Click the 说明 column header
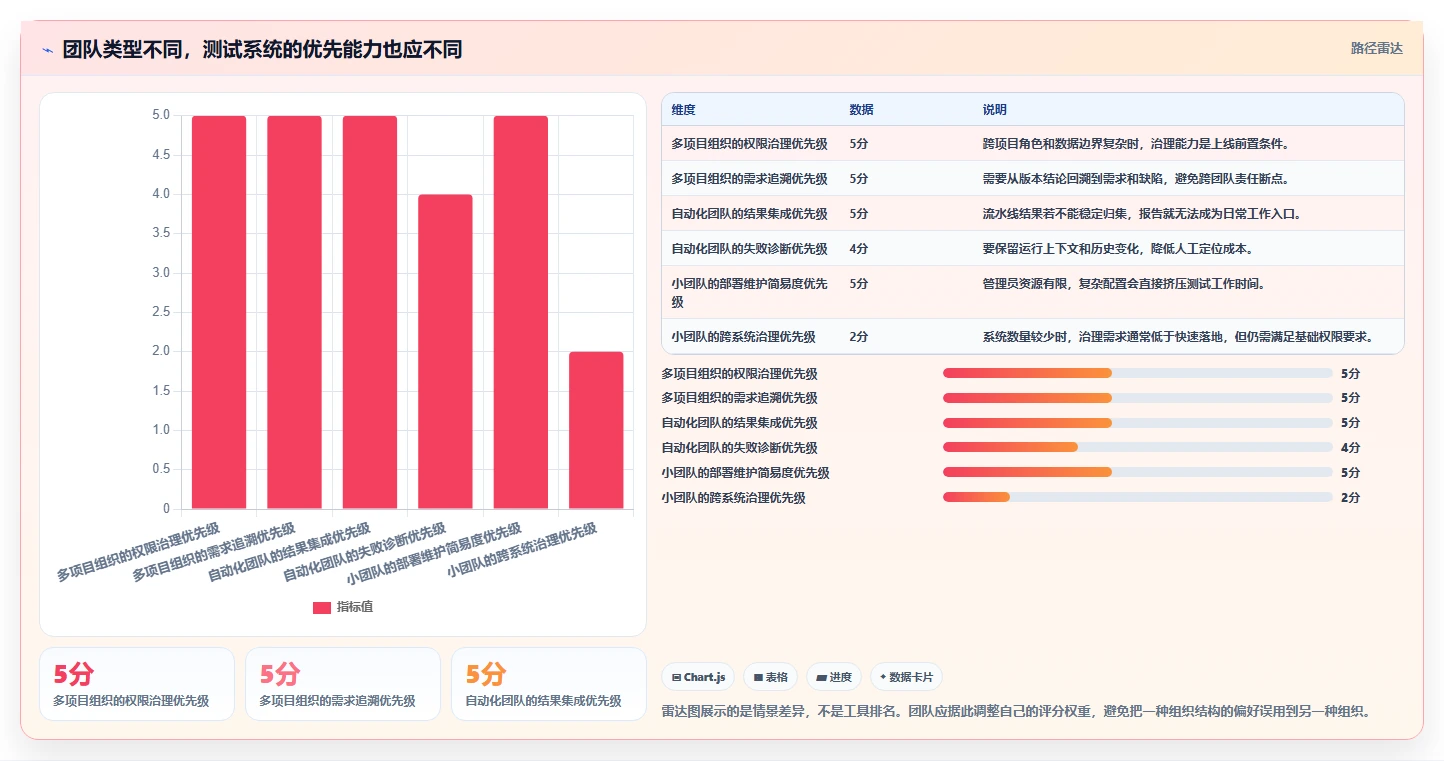The height and width of the screenshot is (761, 1444). coord(995,109)
